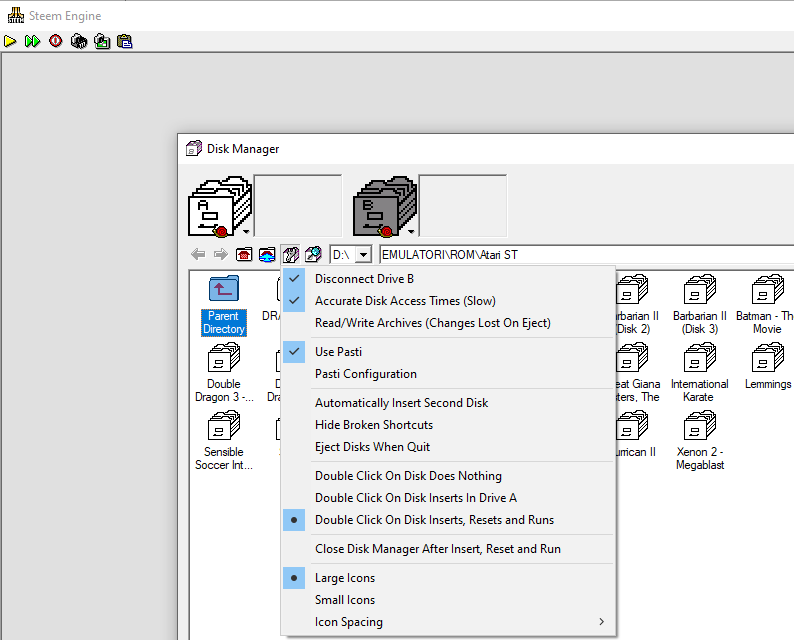Enable Eject Disks When Quit
Viewport: 794px width, 640px height.
pyautogui.click(x=448, y=447)
